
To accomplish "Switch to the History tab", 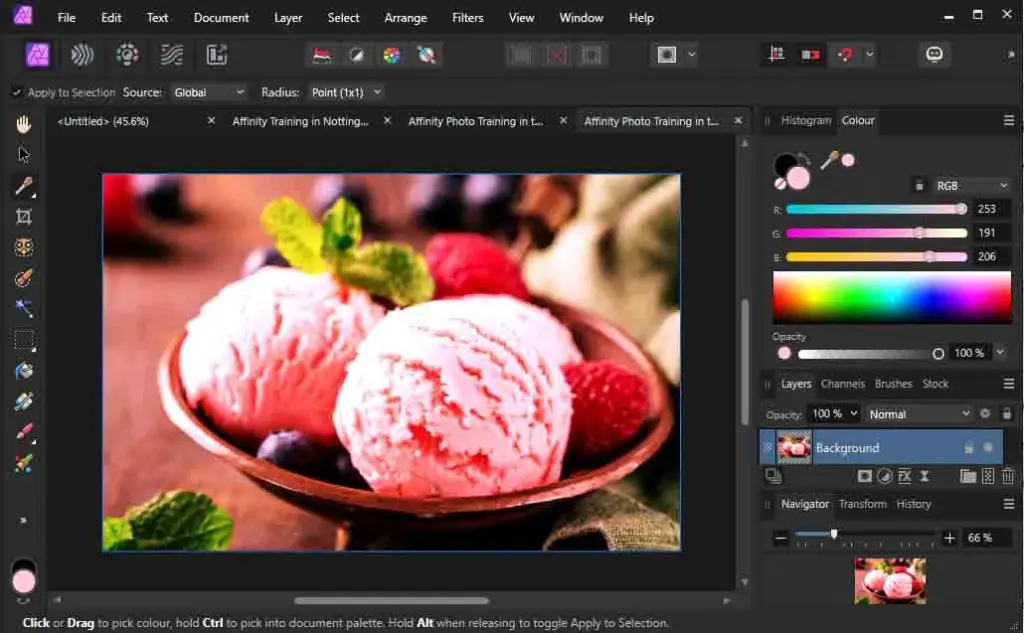I will [x=914, y=504].
